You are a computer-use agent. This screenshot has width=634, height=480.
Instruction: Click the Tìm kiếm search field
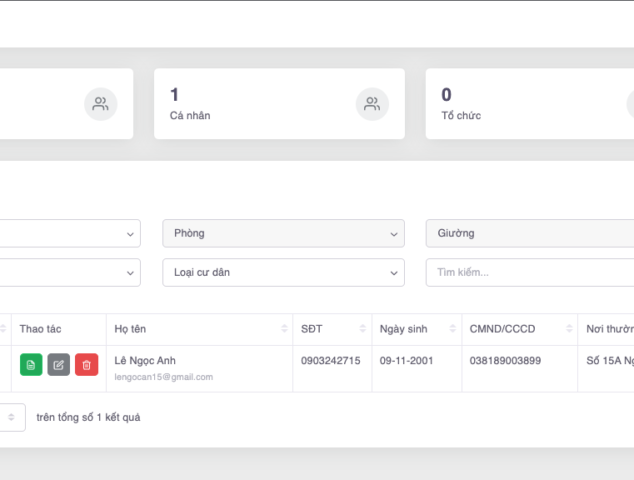(530, 272)
